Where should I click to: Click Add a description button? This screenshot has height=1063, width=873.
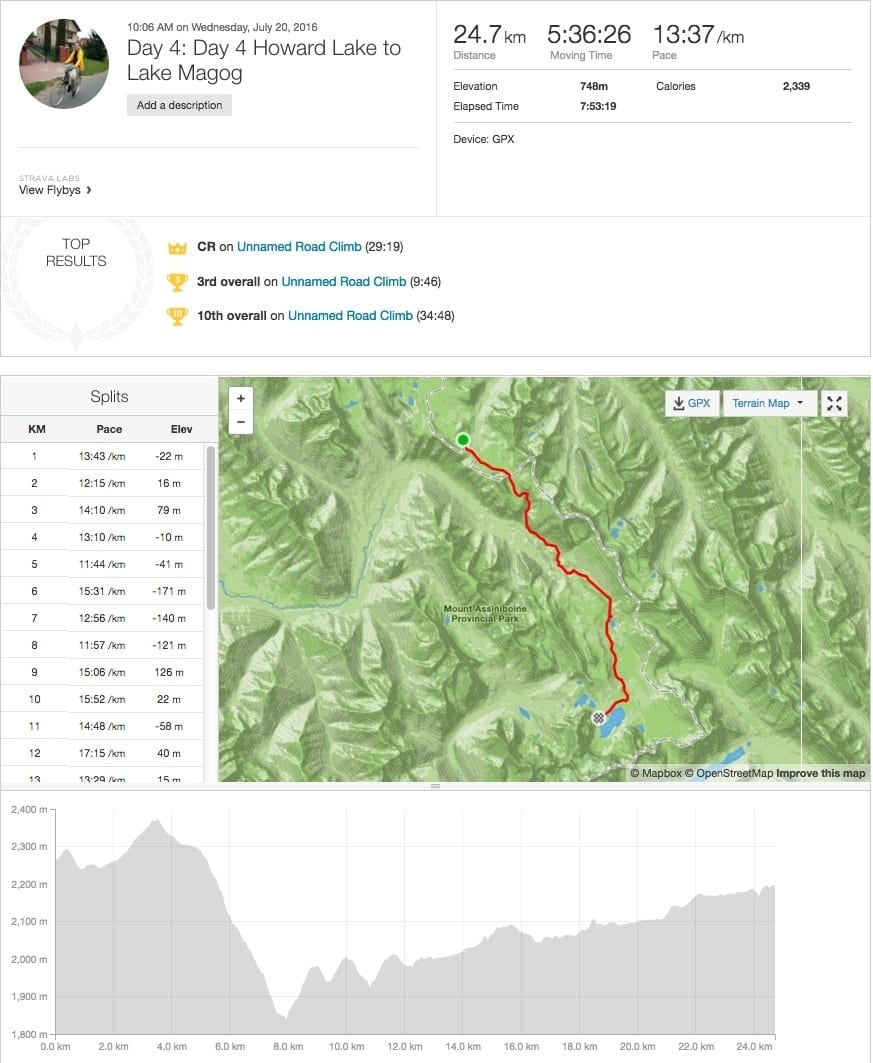(x=179, y=105)
